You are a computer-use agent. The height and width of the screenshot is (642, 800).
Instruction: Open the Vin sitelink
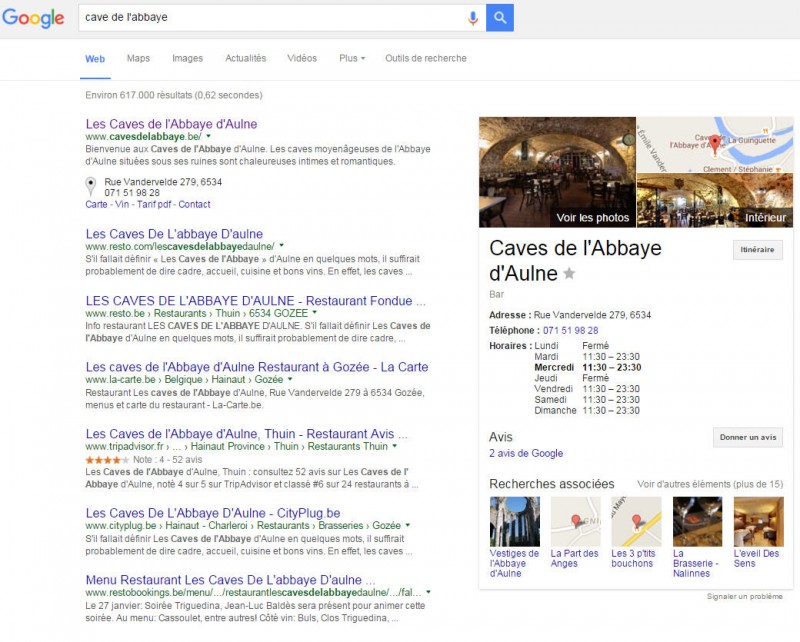(x=122, y=204)
